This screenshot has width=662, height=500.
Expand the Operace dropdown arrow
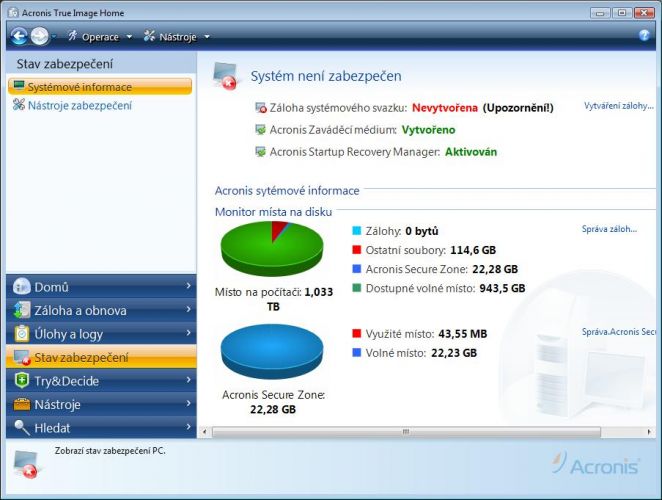click(x=129, y=37)
